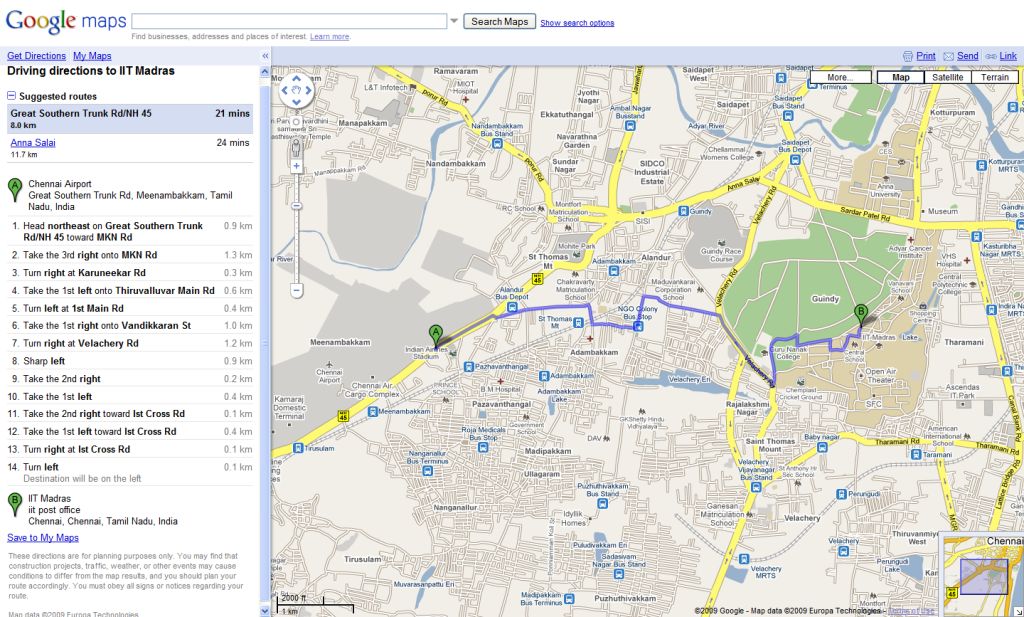Screen dimensions: 1024x617
Task: Click the hand icon to return to last result
Action: click(x=296, y=90)
